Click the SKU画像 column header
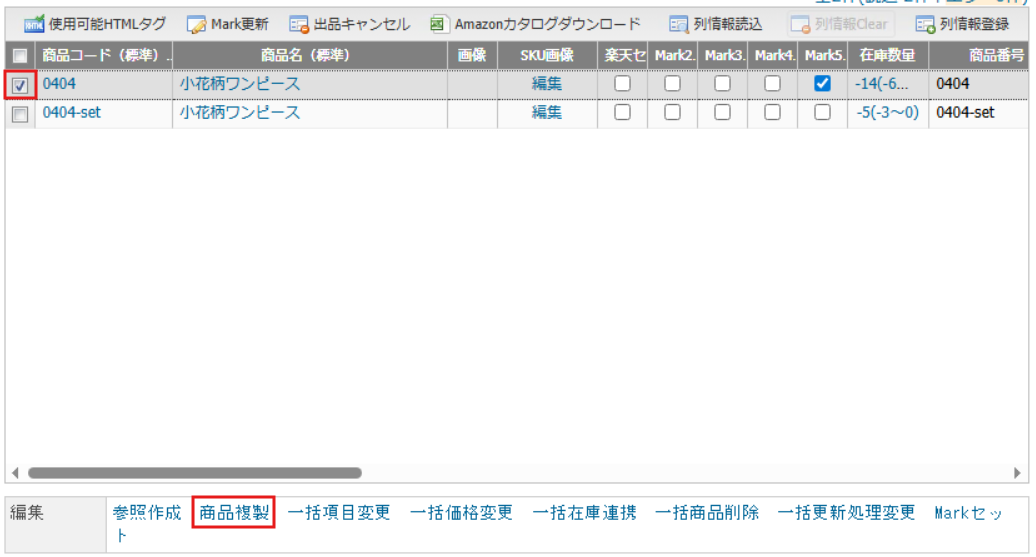 pyautogui.click(x=547, y=56)
